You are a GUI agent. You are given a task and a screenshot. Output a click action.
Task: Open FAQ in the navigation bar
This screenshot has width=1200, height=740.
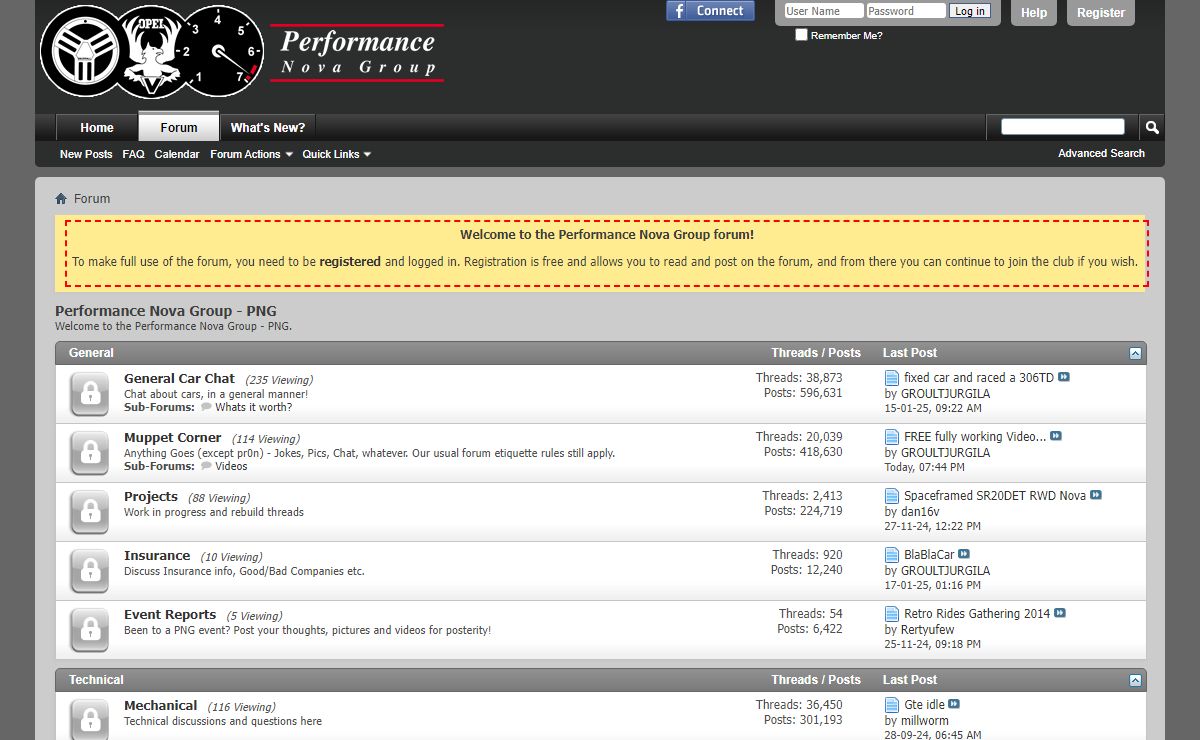pos(133,154)
